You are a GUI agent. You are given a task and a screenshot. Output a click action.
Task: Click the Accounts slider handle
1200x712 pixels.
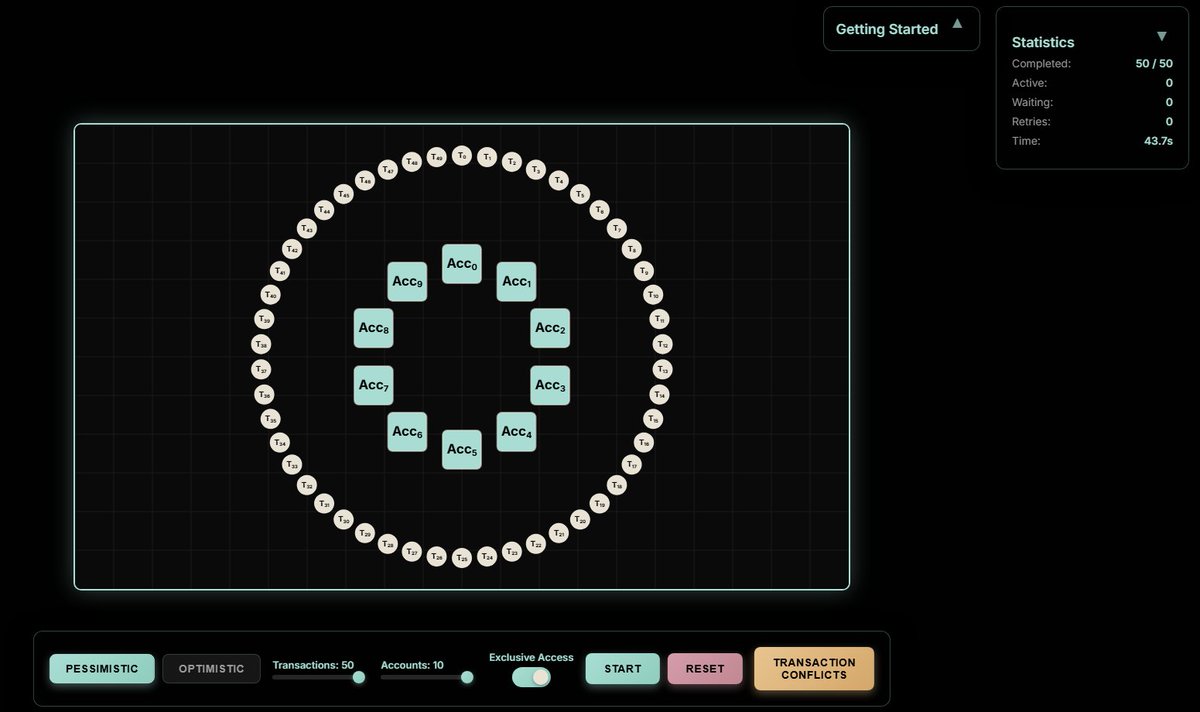click(467, 677)
